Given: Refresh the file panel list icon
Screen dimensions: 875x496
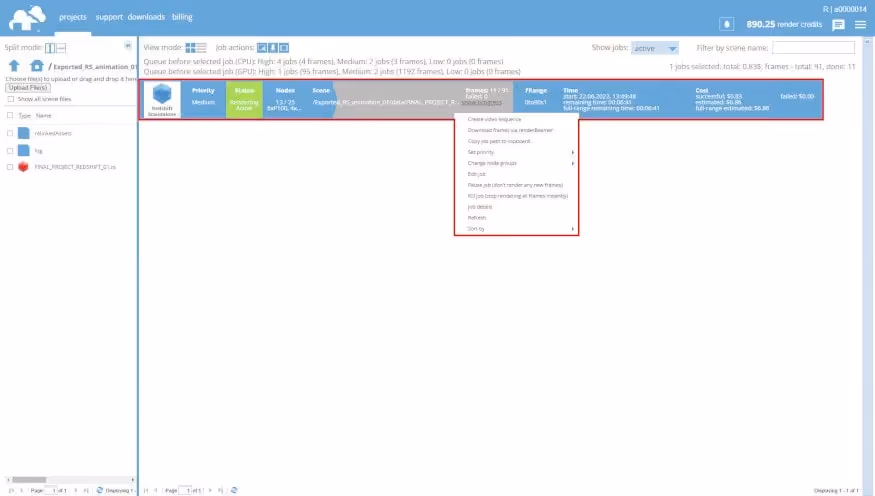Looking at the screenshot, I should click(x=99, y=490).
